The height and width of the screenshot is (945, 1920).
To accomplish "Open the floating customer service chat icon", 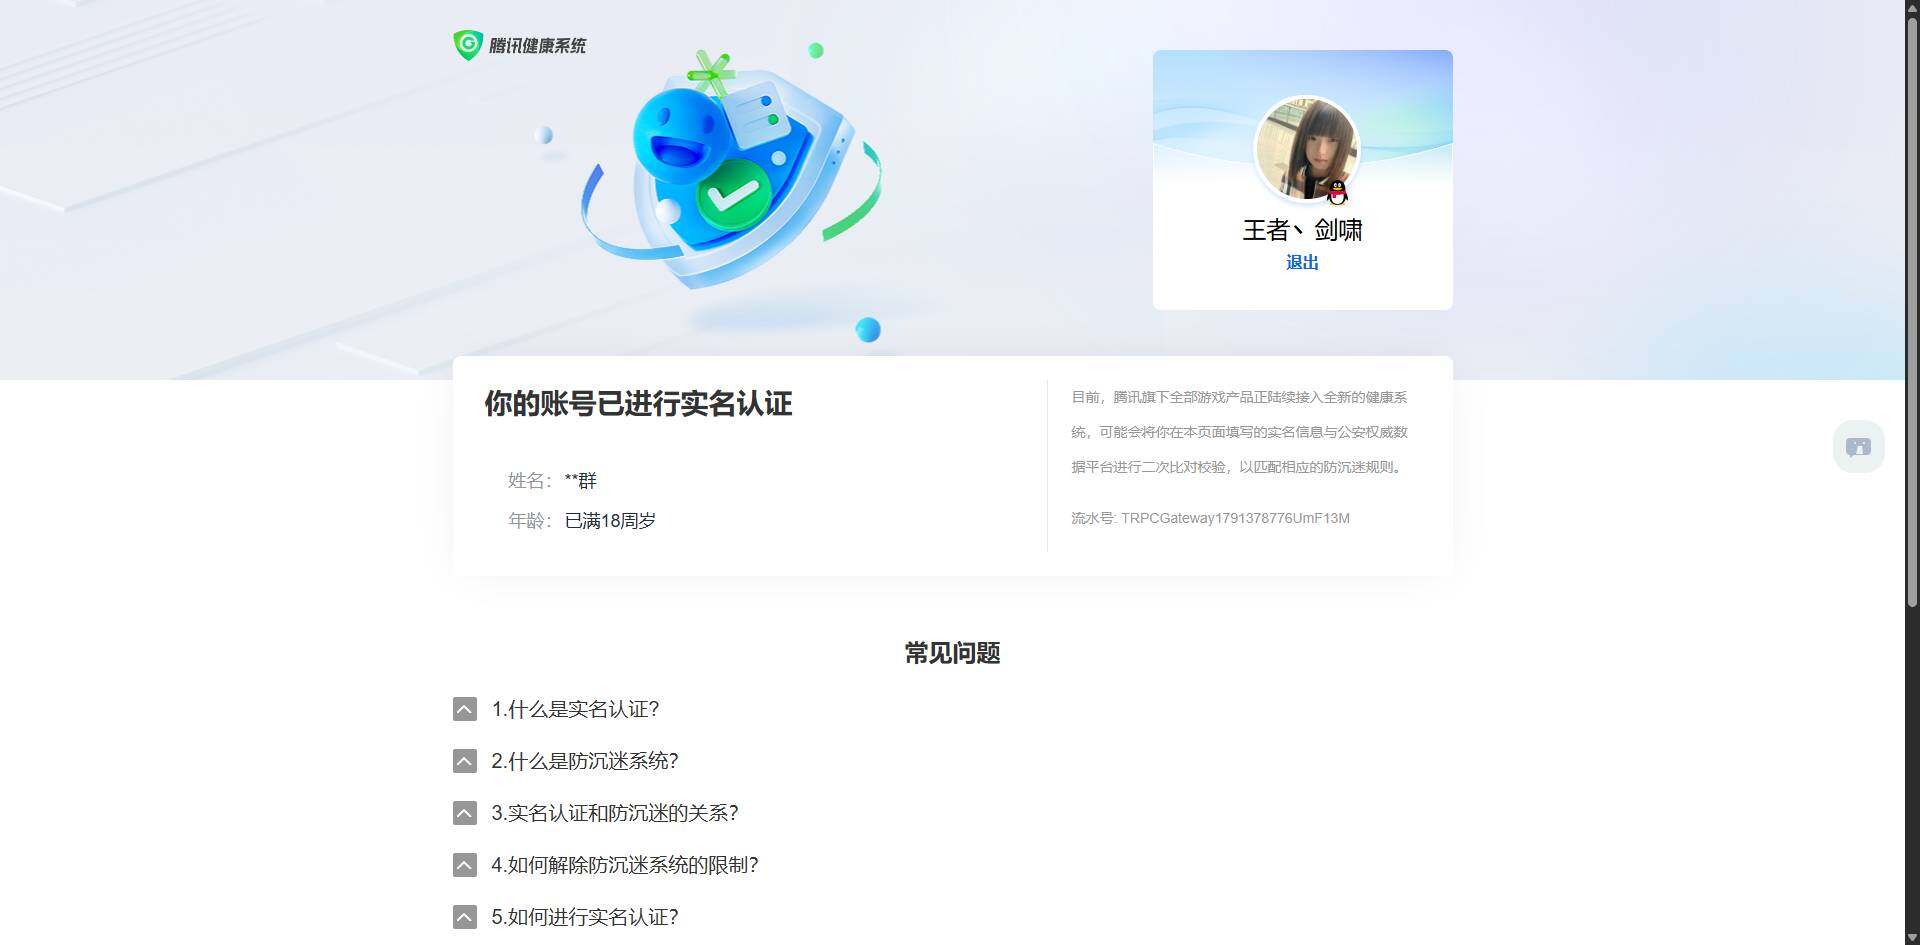I will point(1858,446).
